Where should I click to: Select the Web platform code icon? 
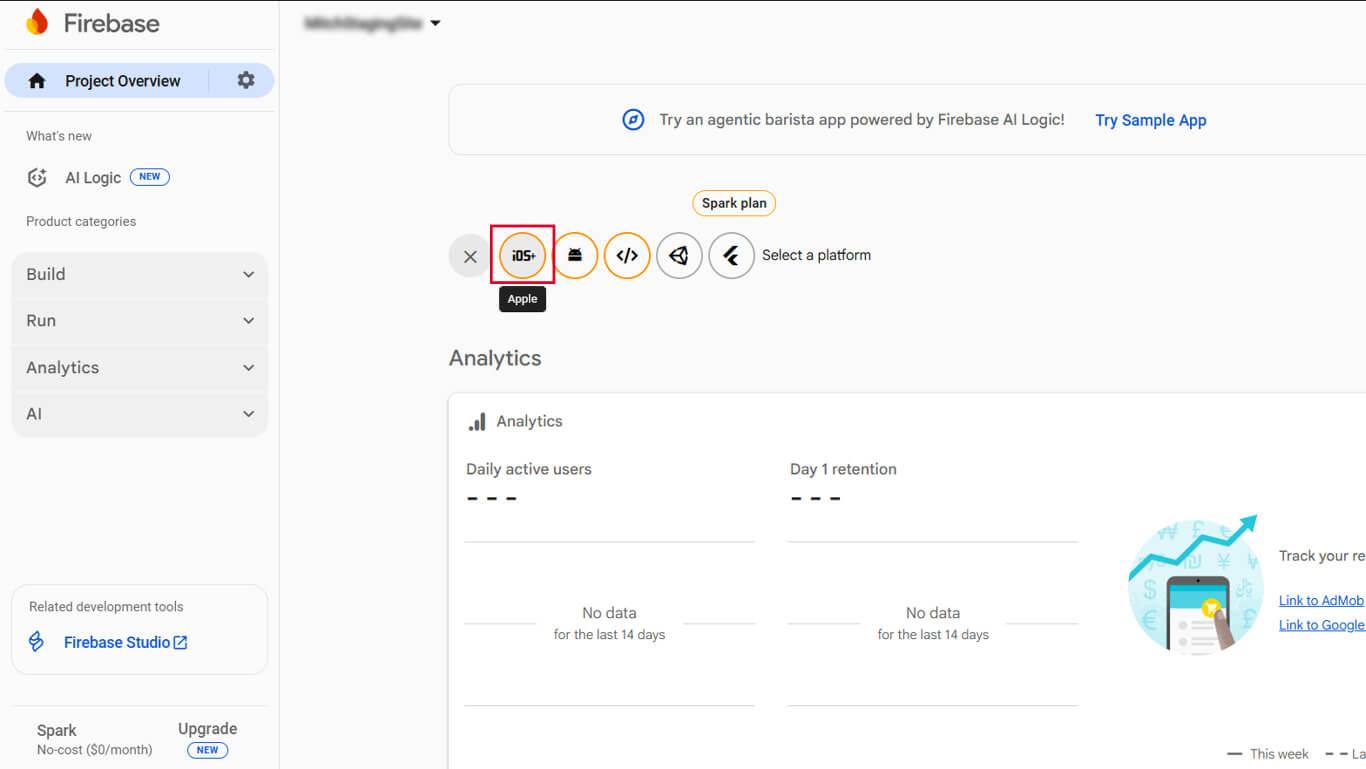tap(627, 256)
